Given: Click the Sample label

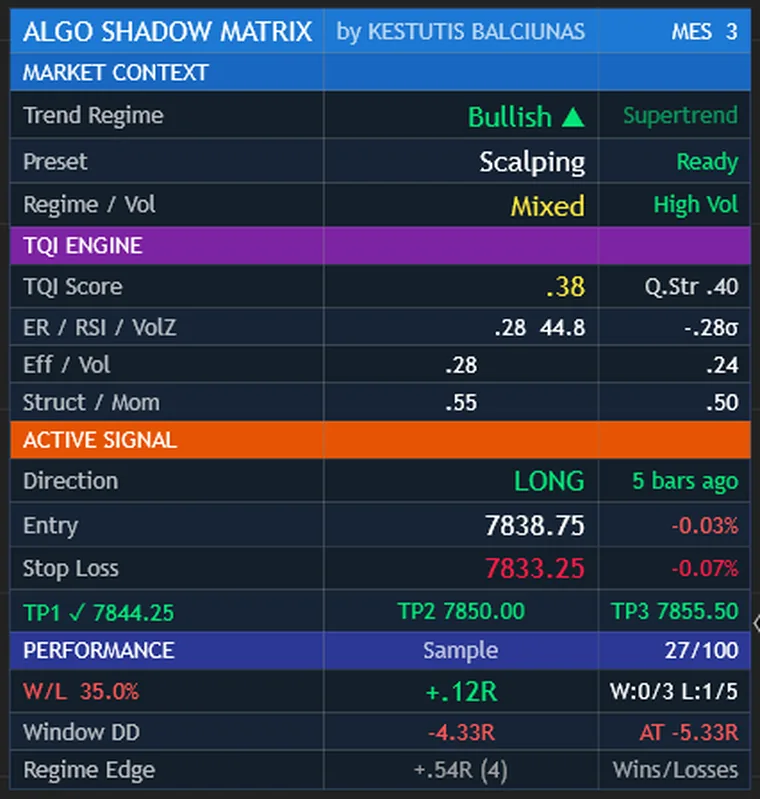Looking at the screenshot, I should (x=460, y=651).
